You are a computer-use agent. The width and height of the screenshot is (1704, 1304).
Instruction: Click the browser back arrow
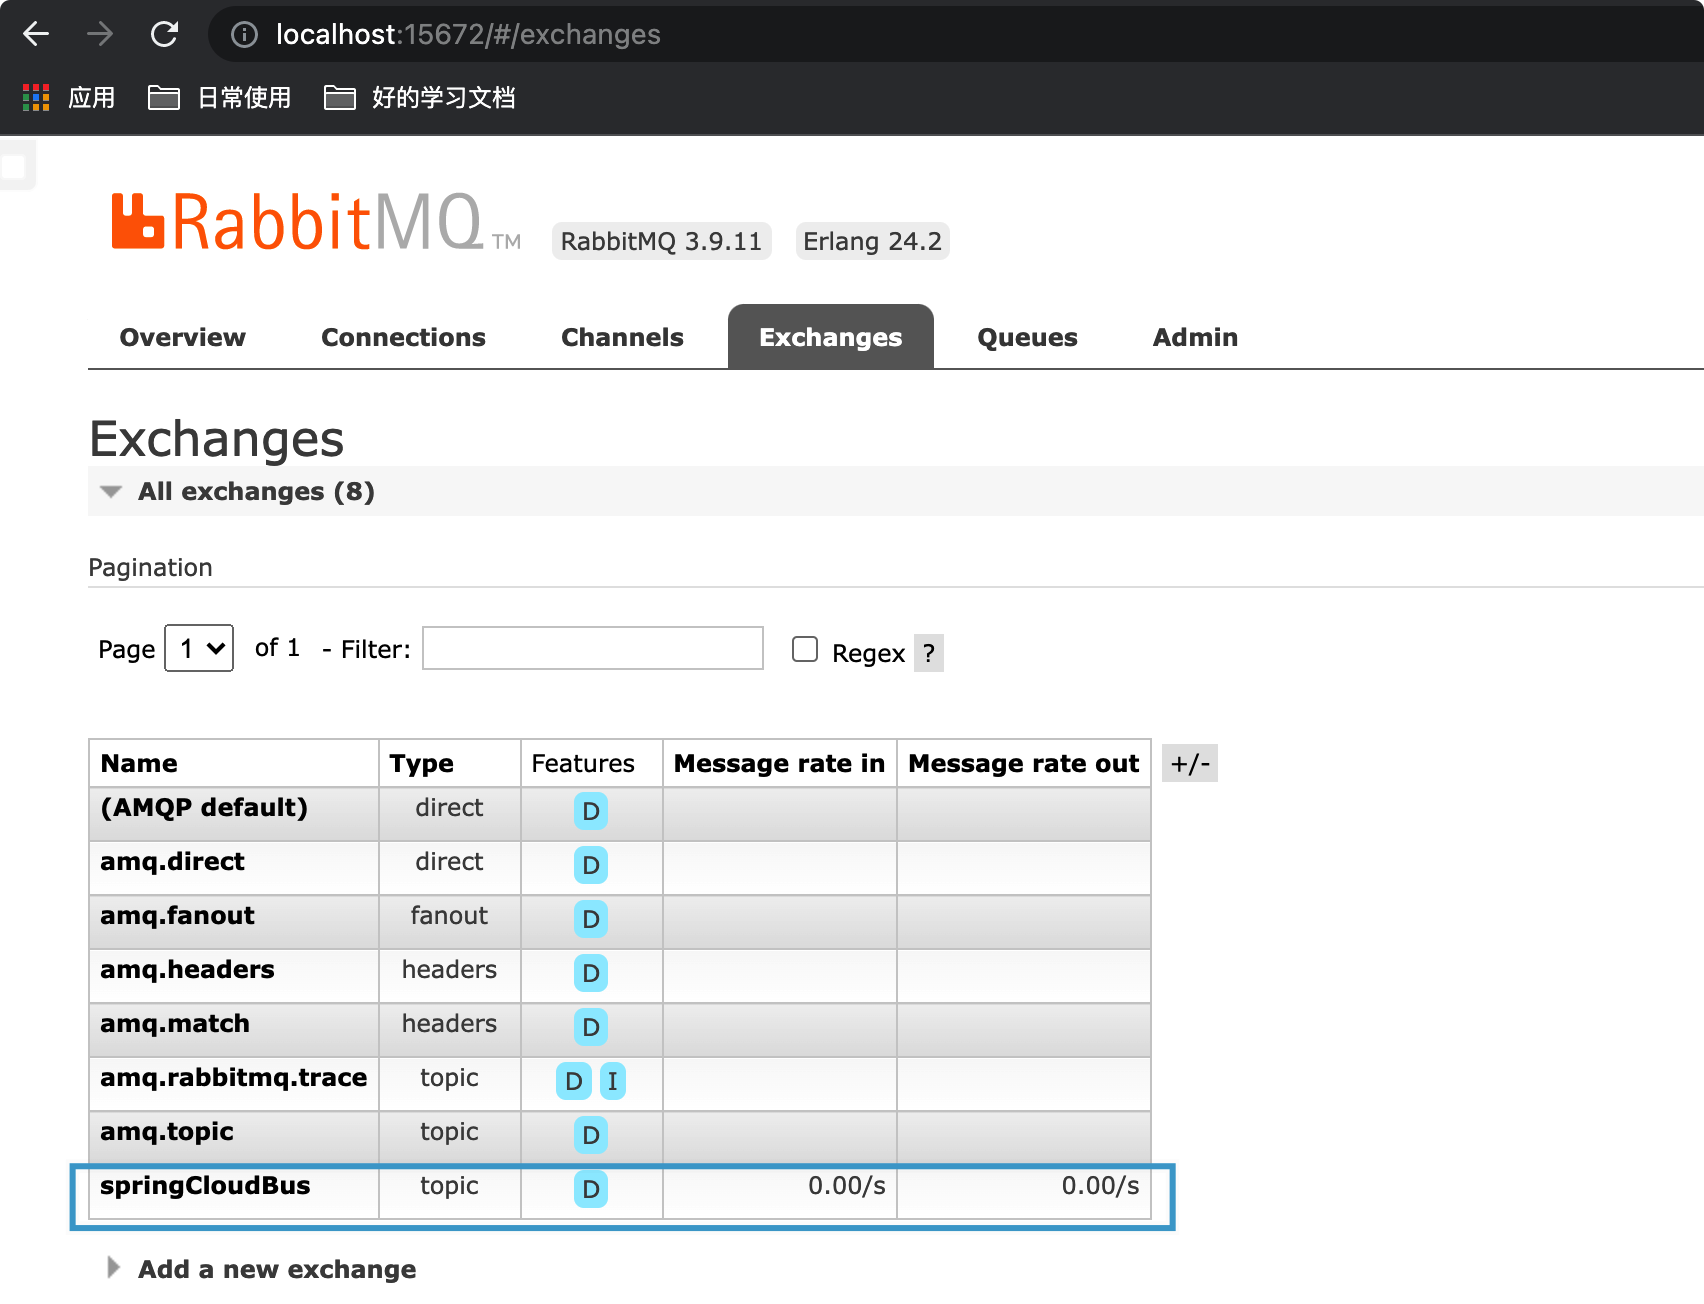point(36,34)
